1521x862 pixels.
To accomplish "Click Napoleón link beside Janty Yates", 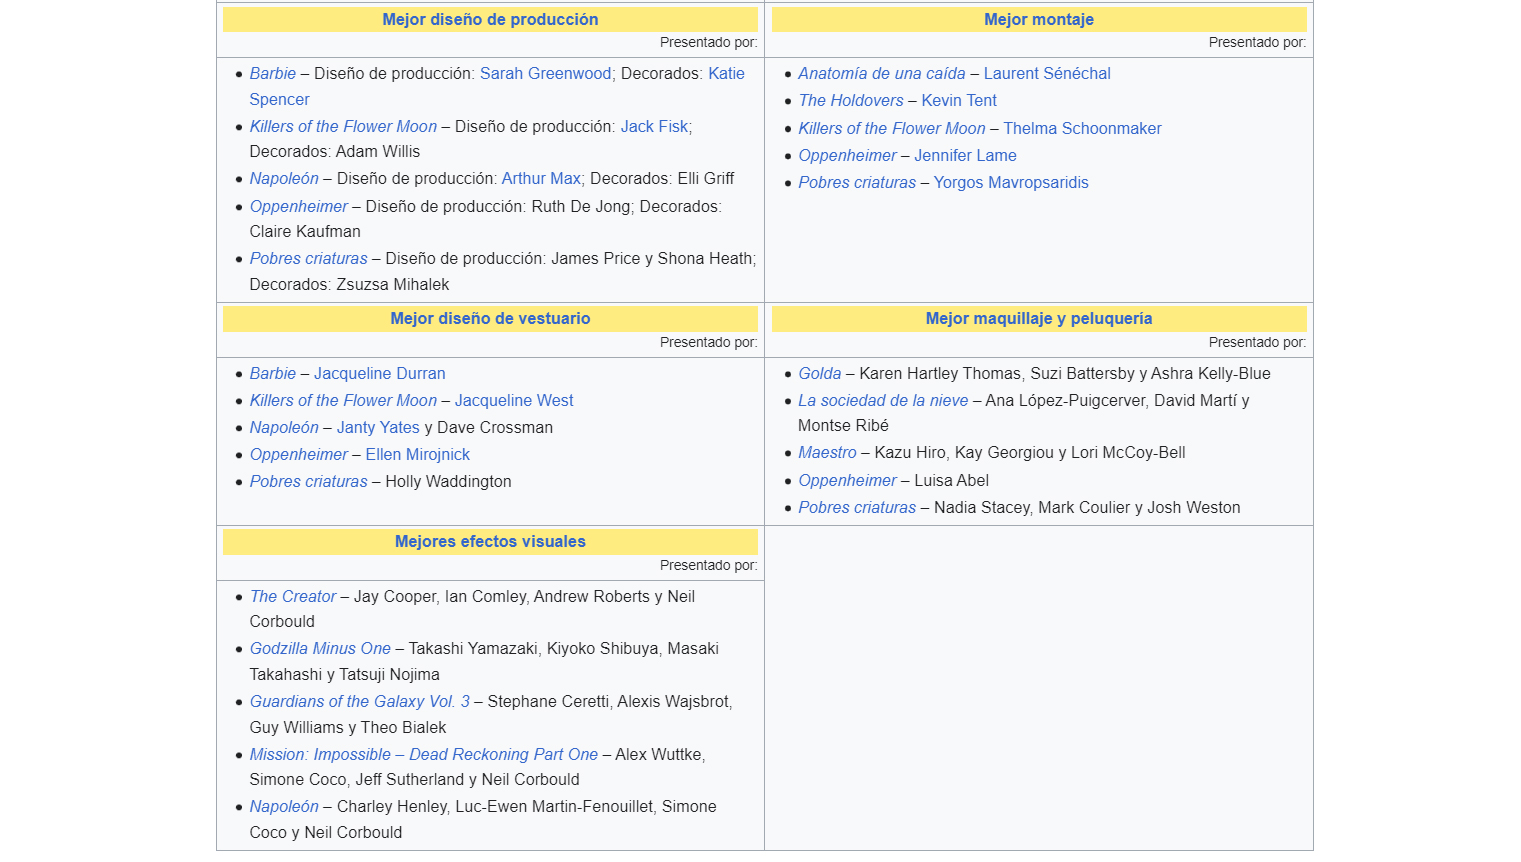I will pyautogui.click(x=284, y=427).
